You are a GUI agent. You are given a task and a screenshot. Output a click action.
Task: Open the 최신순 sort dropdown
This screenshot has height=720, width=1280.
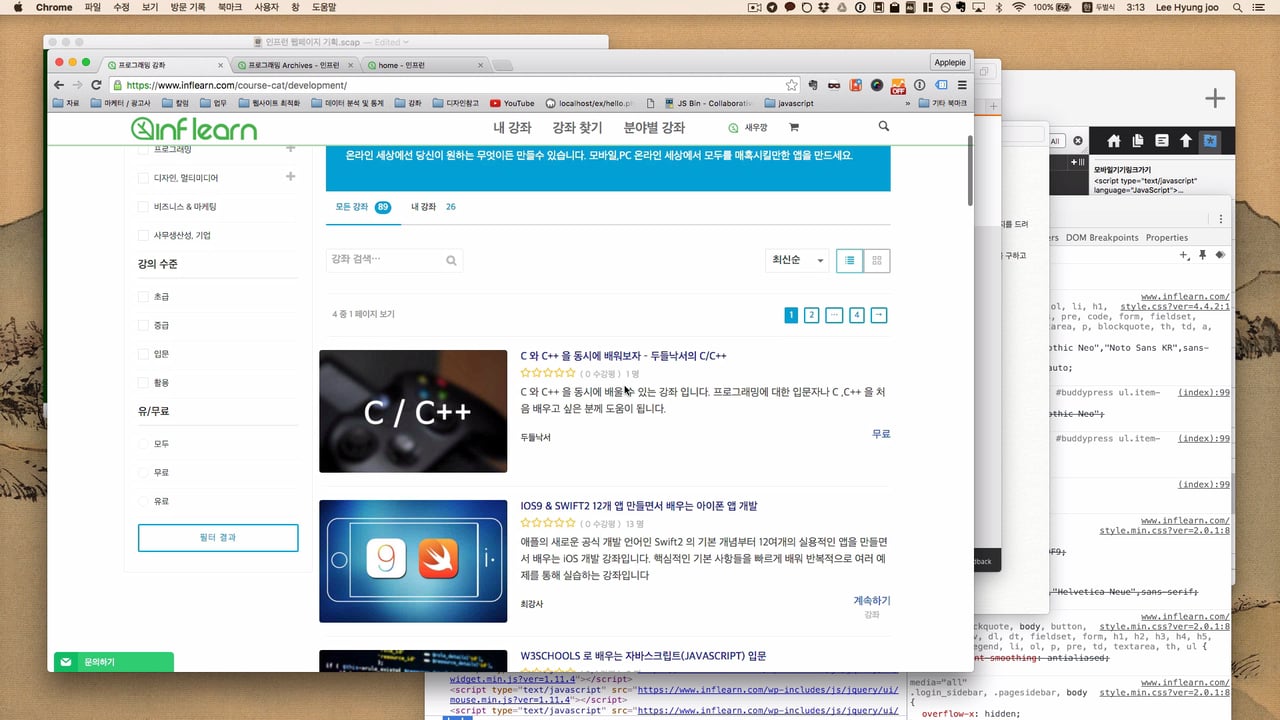[797, 260]
